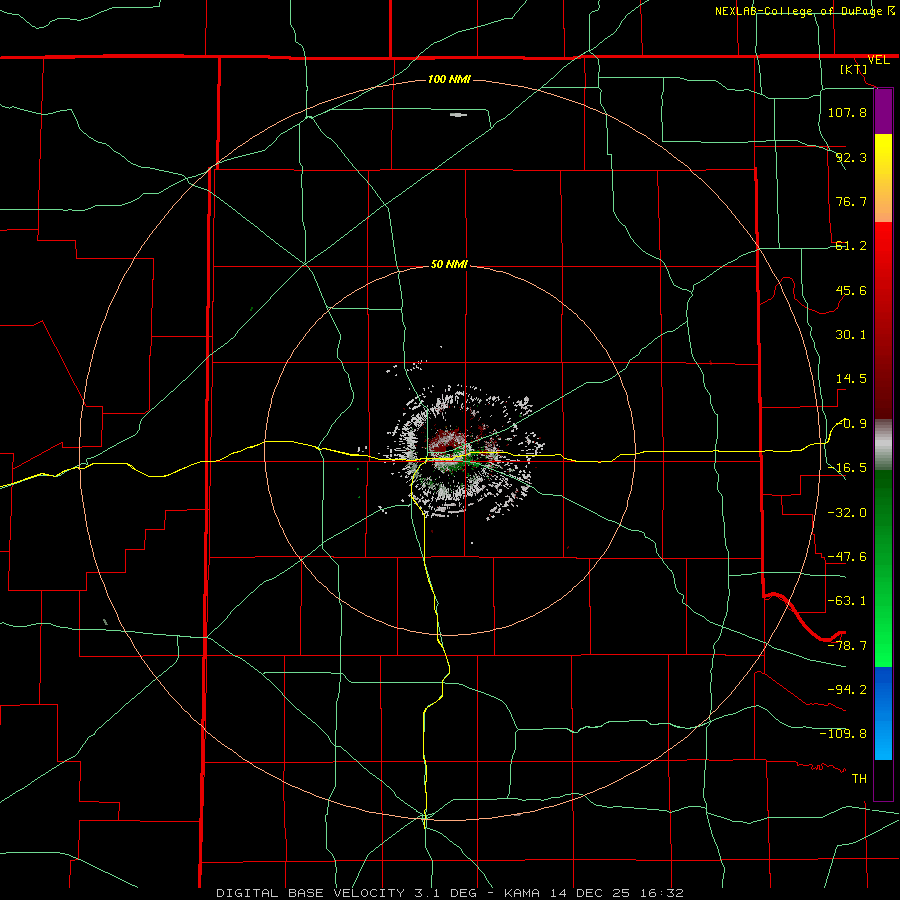Click the purple segment of the color bar
The height and width of the screenshot is (900, 900).
click(883, 111)
